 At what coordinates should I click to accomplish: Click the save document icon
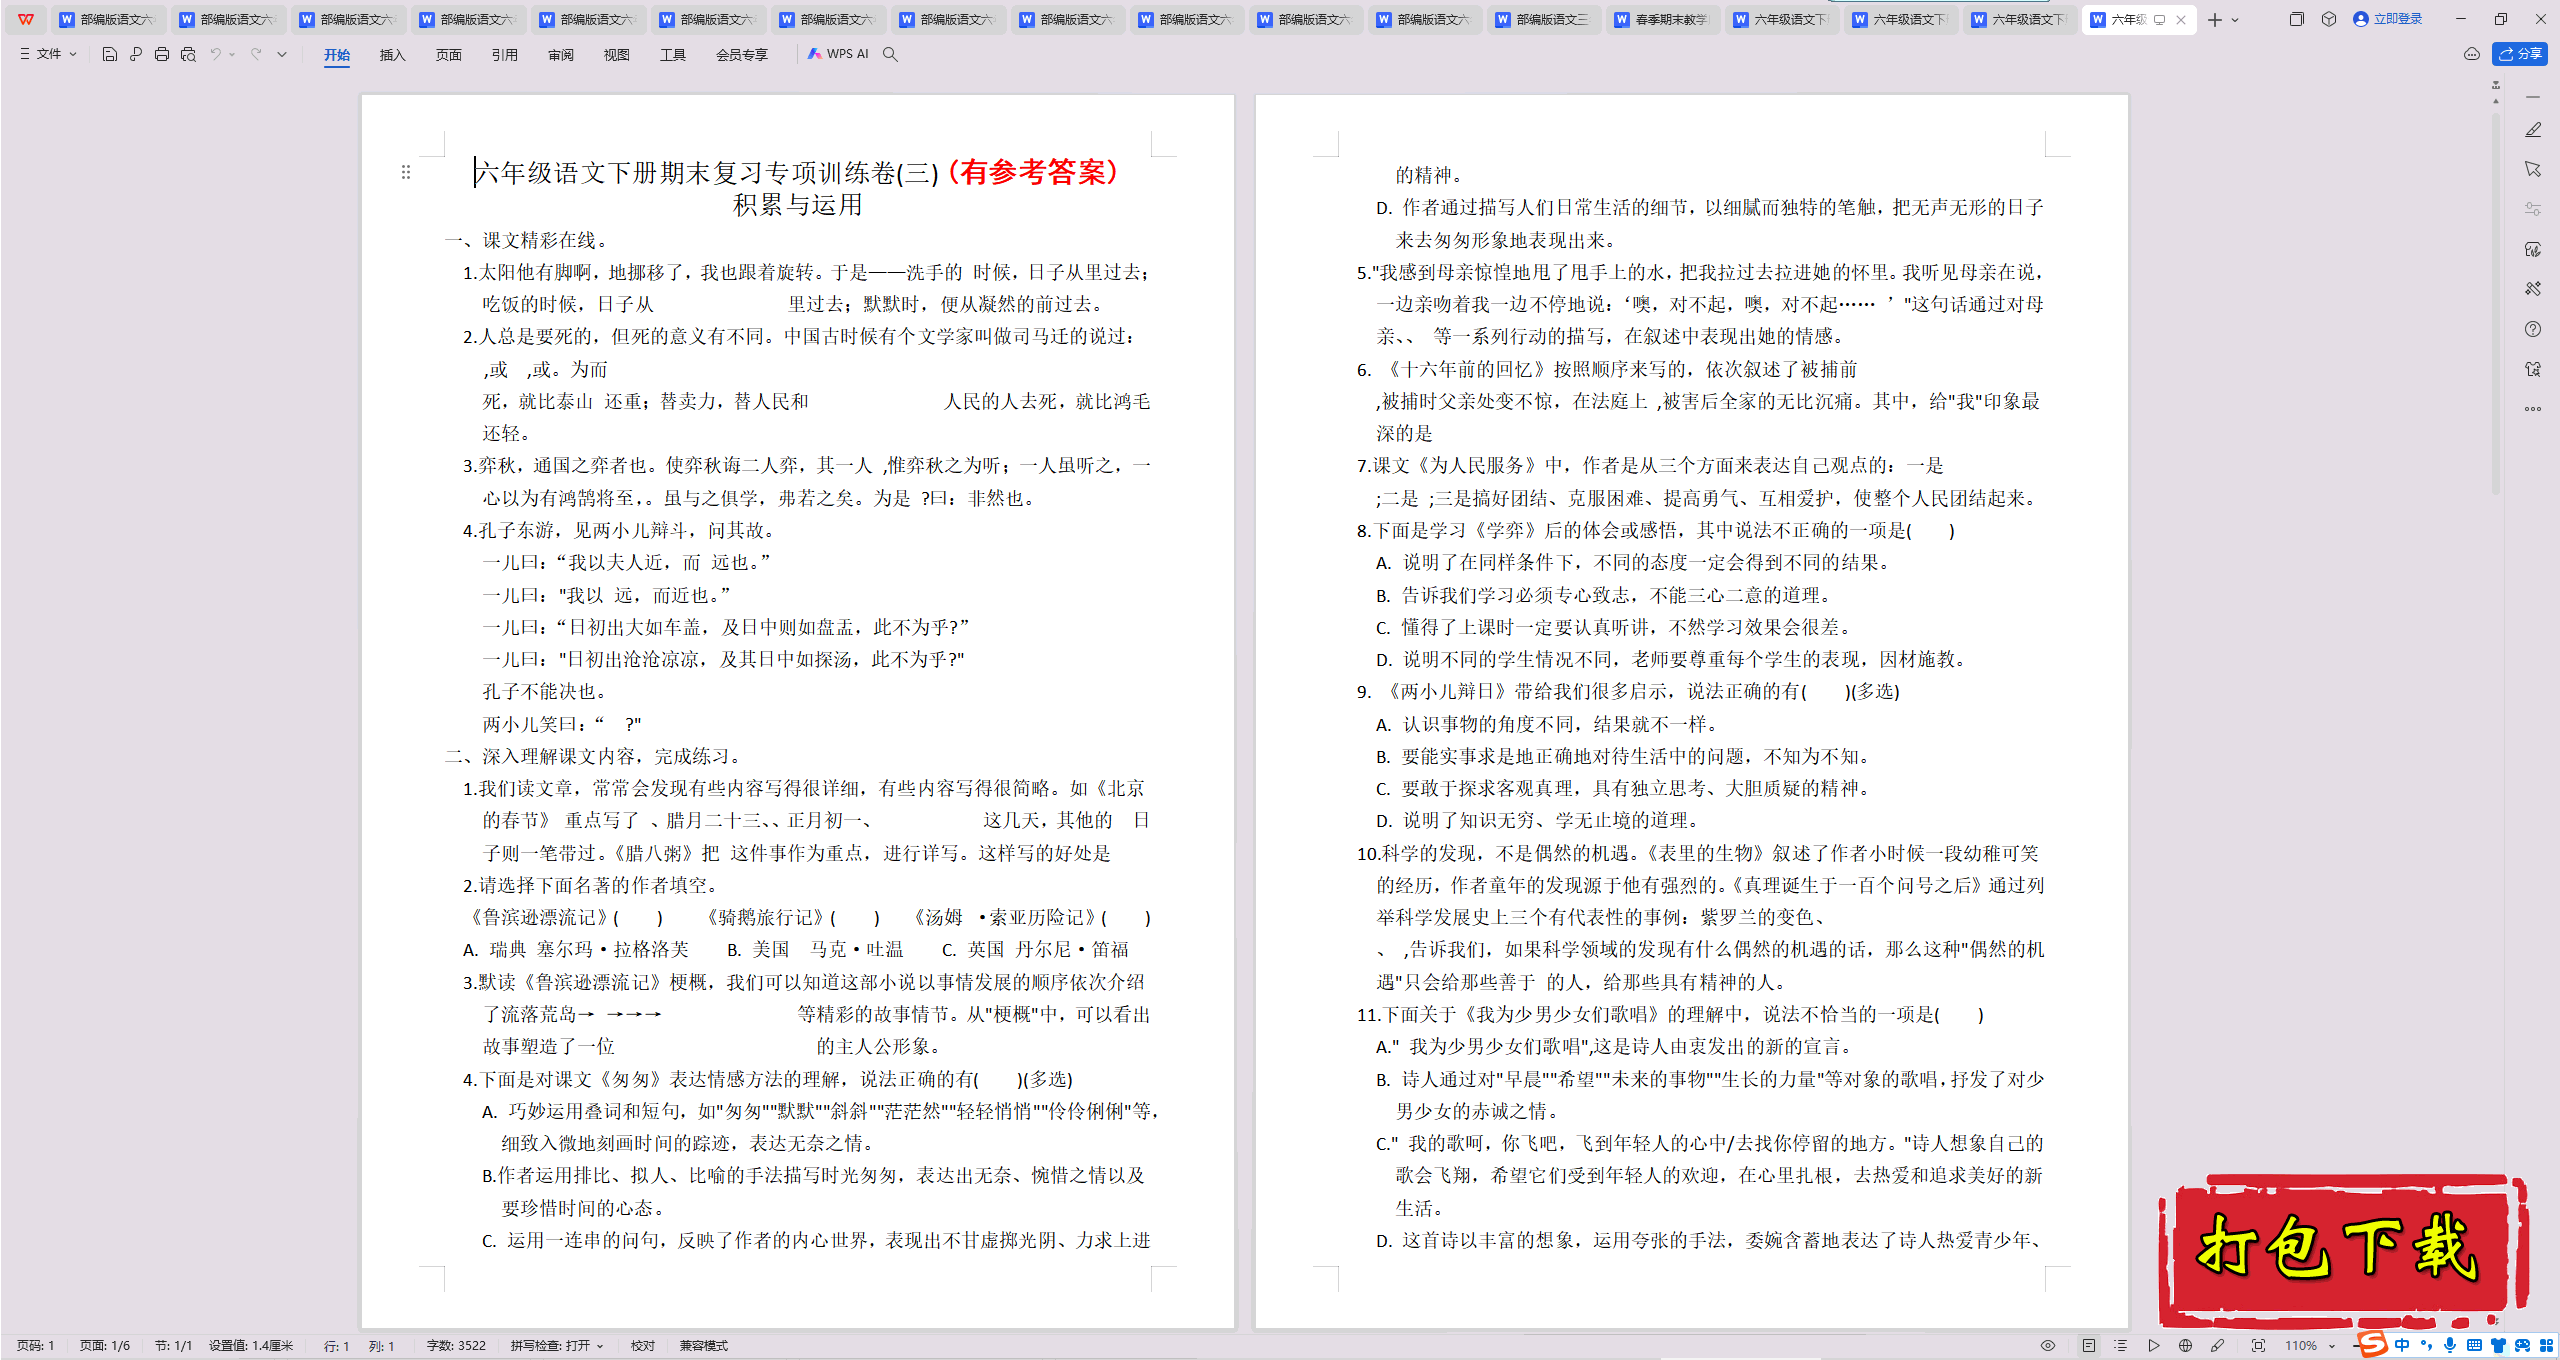coord(110,54)
